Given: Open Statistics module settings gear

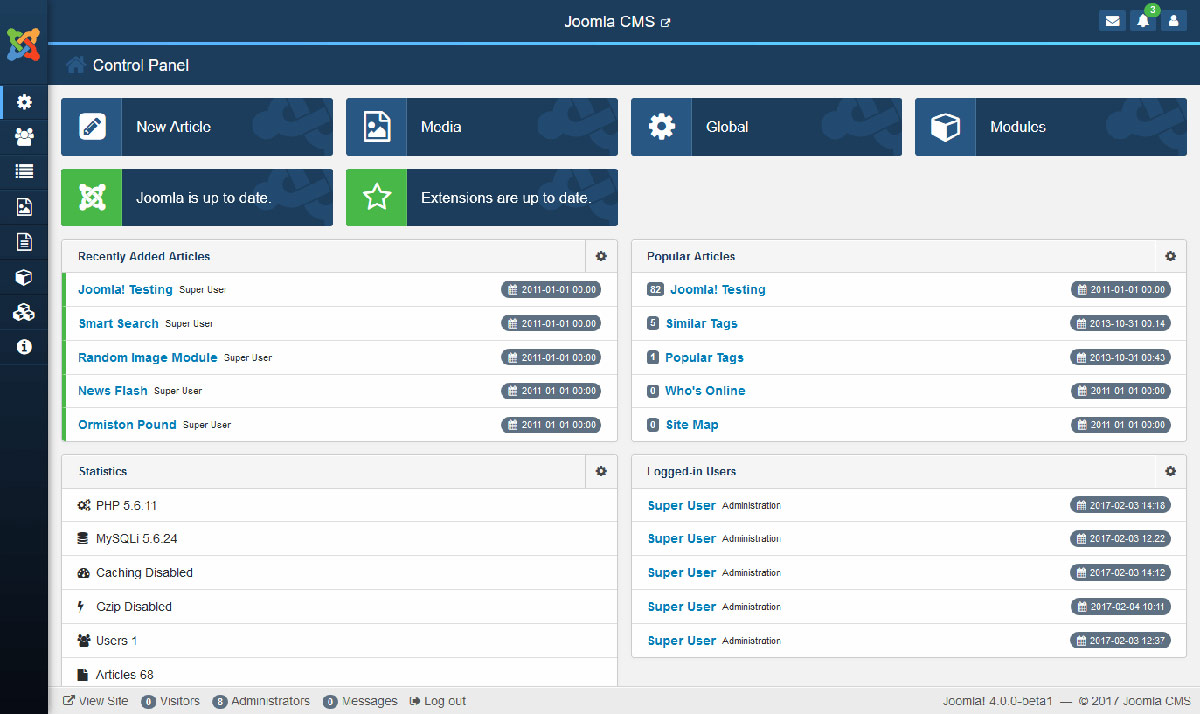Looking at the screenshot, I should [601, 471].
